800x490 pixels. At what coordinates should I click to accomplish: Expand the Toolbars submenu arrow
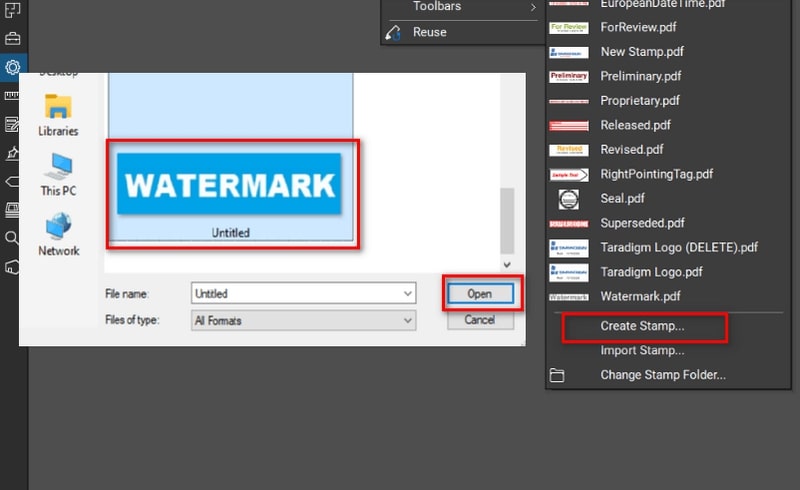(x=533, y=7)
